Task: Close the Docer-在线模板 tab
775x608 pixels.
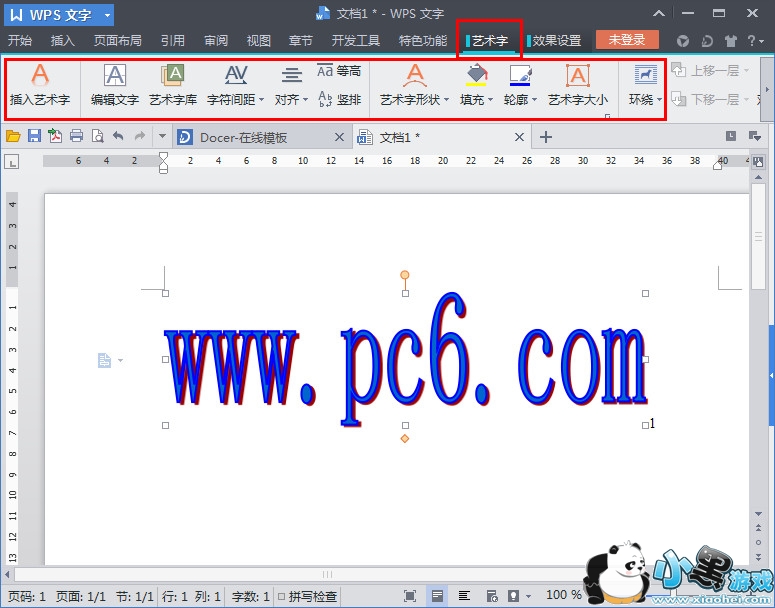Action: tap(339, 137)
